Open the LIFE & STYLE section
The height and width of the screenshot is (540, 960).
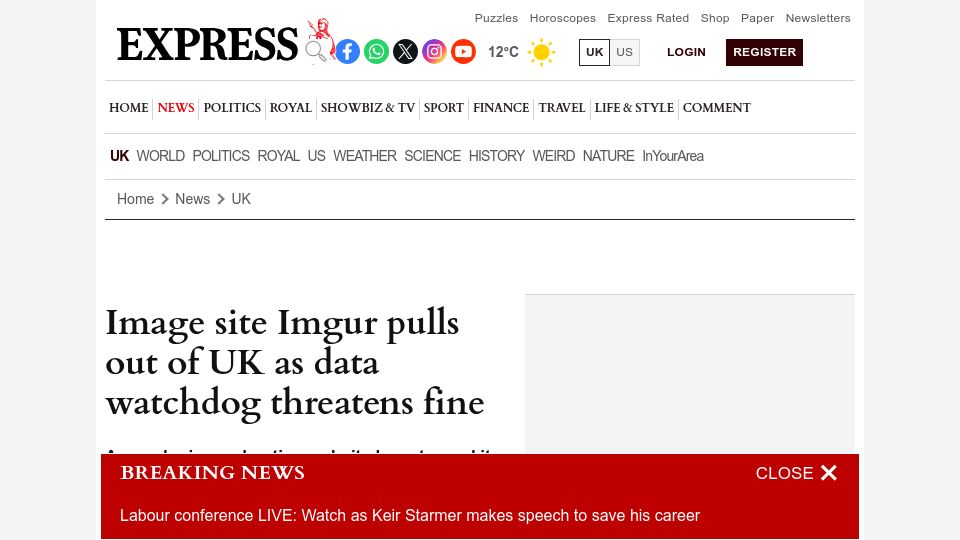point(634,108)
